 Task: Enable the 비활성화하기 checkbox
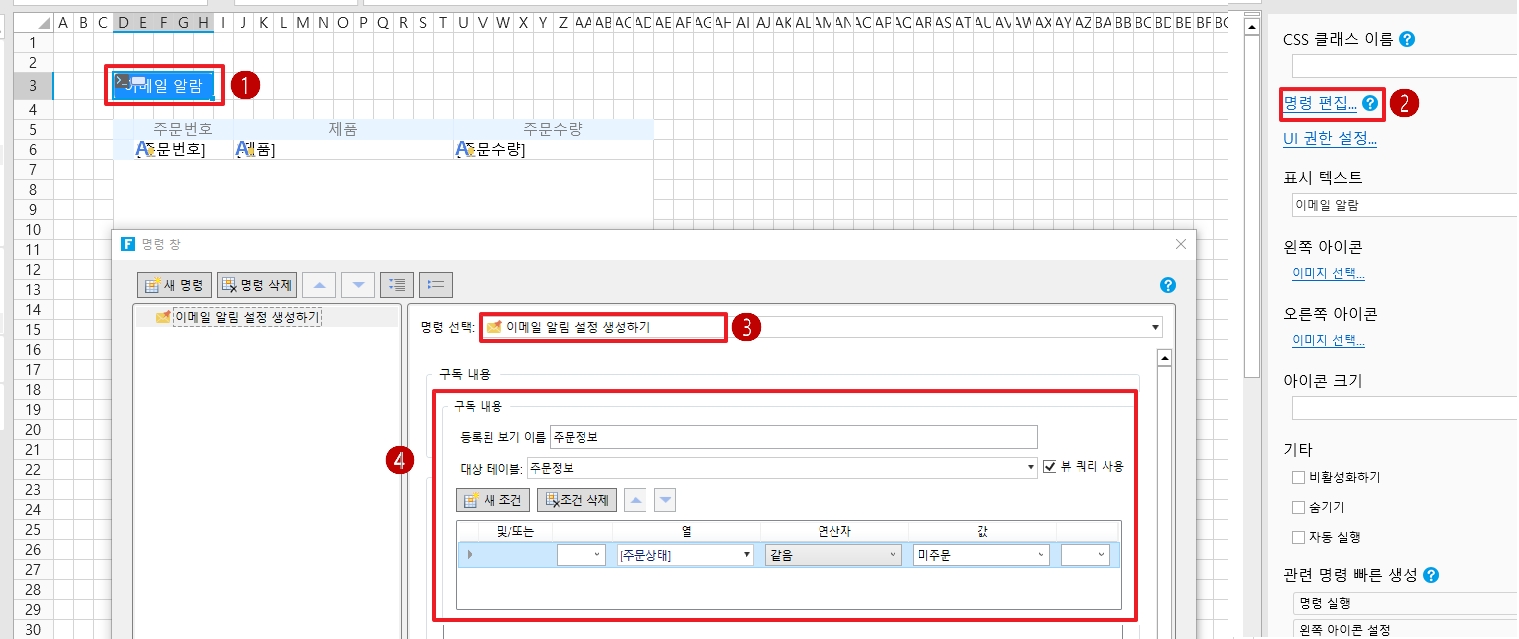tap(1299, 477)
